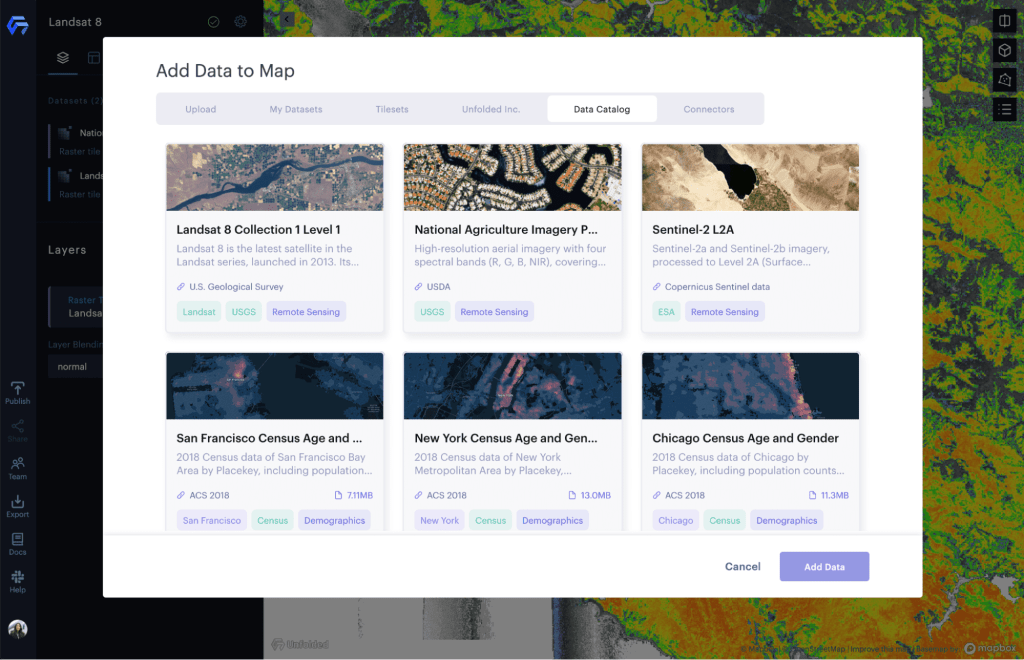This screenshot has height=660, width=1024.
Task: Open the draw on map tool
Action: tap(1004, 80)
